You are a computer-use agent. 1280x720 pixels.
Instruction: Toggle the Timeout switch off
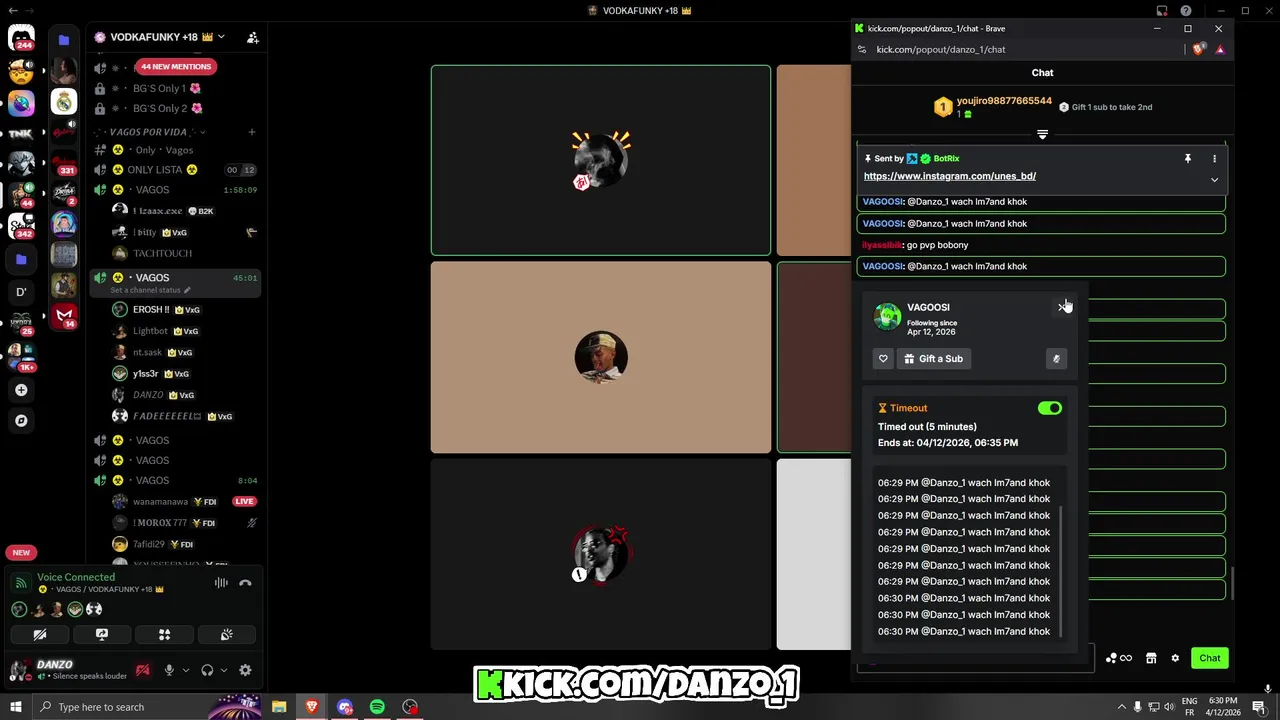pos(1049,408)
